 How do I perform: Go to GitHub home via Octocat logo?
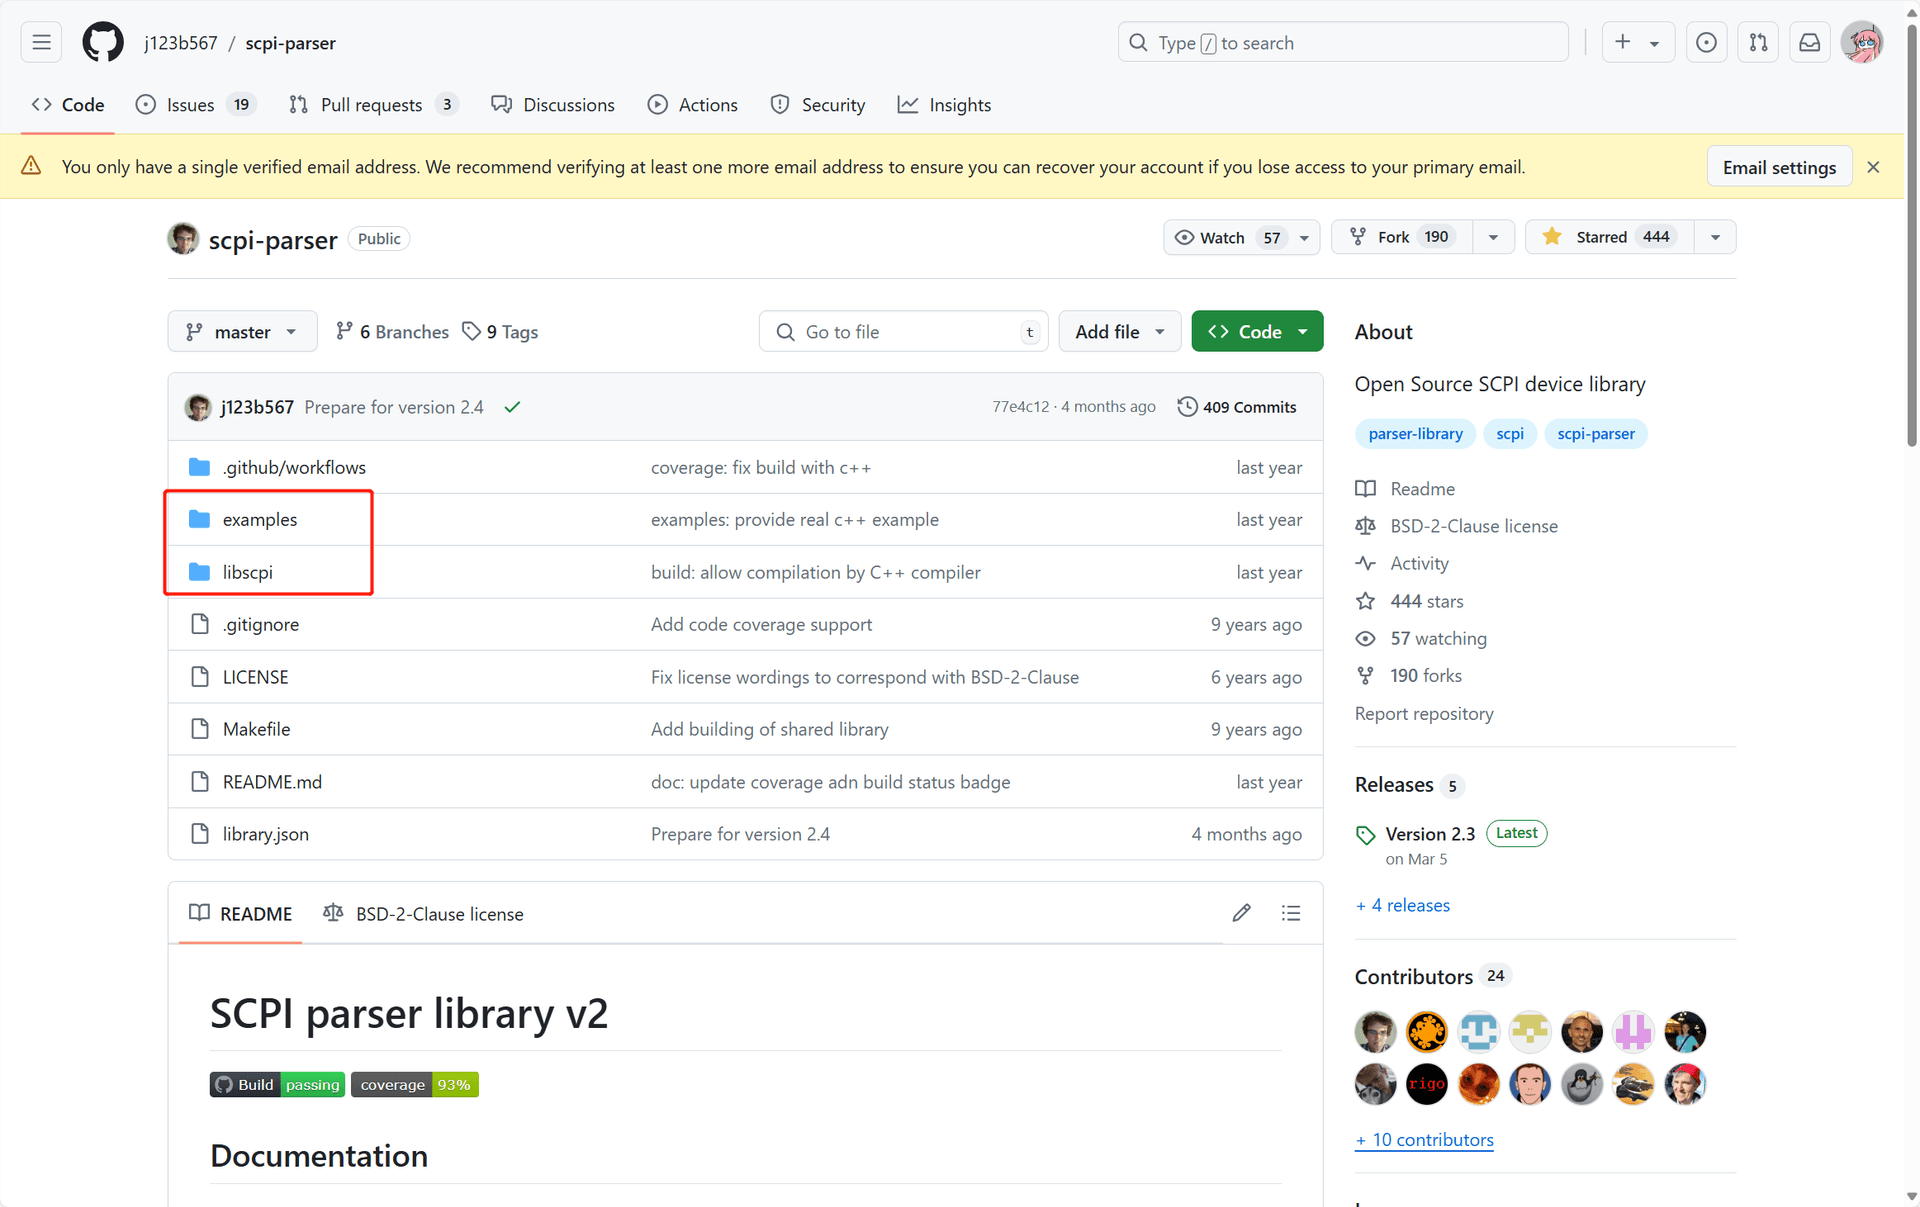103,42
